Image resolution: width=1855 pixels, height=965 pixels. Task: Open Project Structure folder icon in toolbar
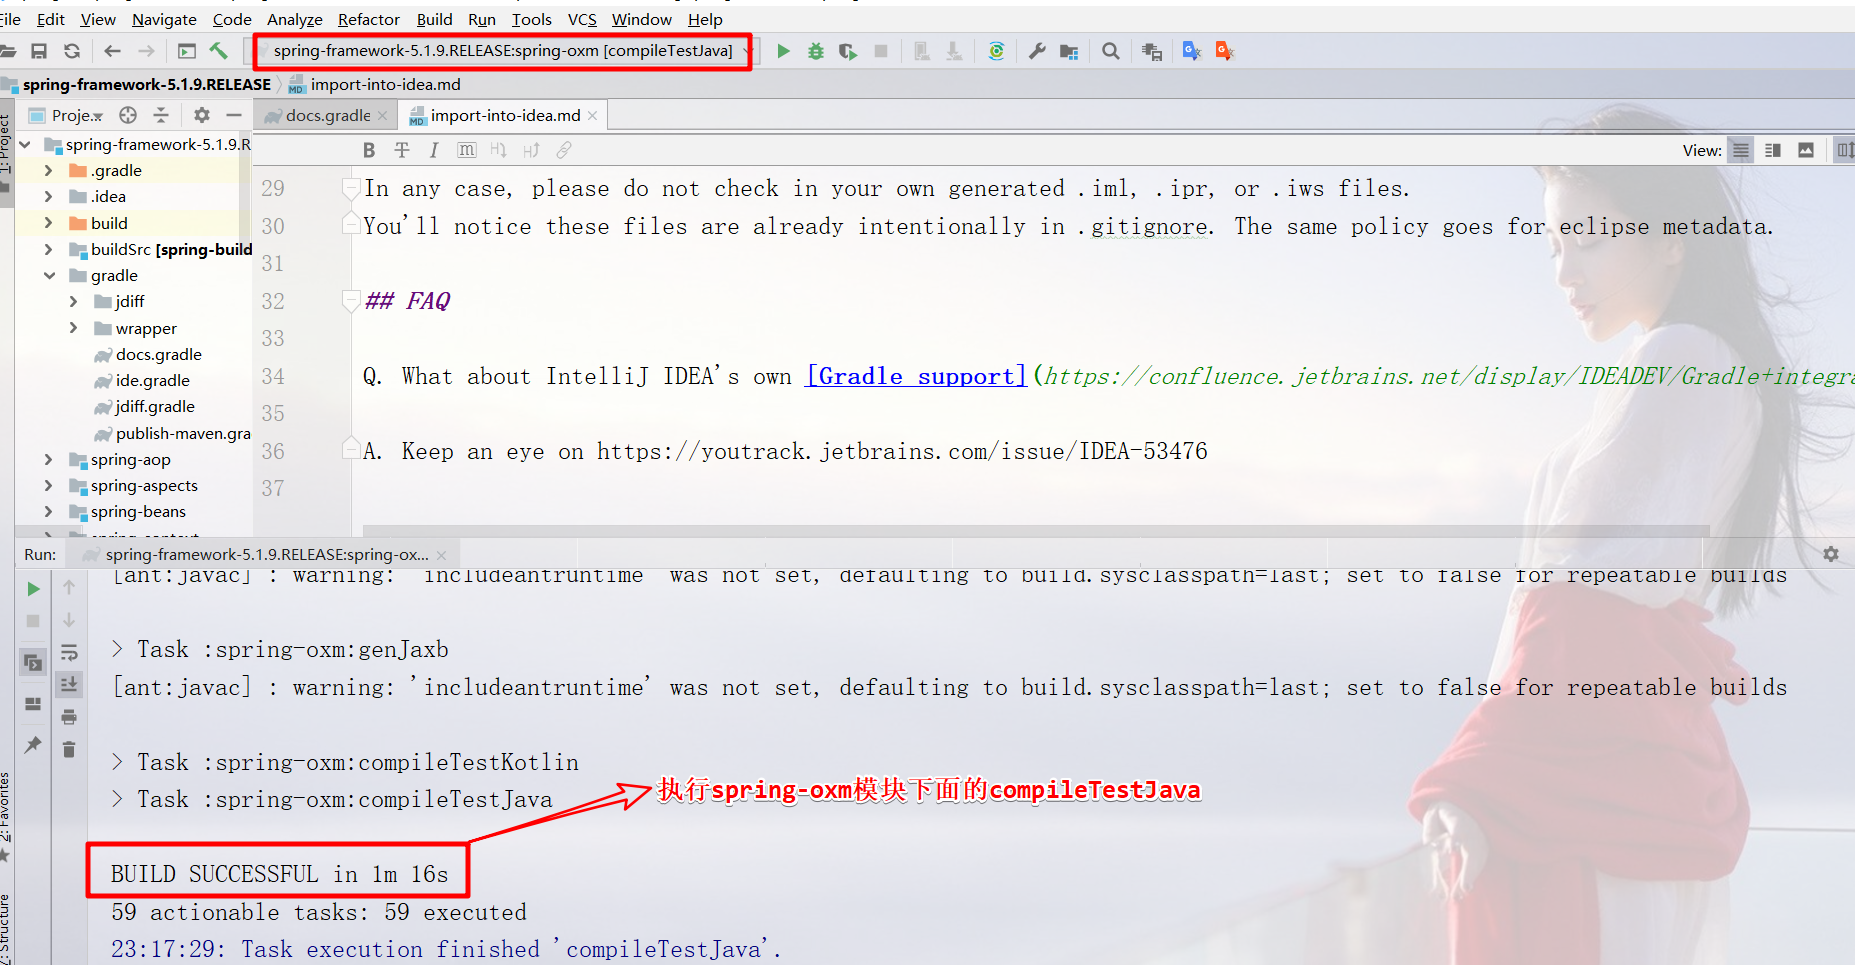[x=1069, y=51]
